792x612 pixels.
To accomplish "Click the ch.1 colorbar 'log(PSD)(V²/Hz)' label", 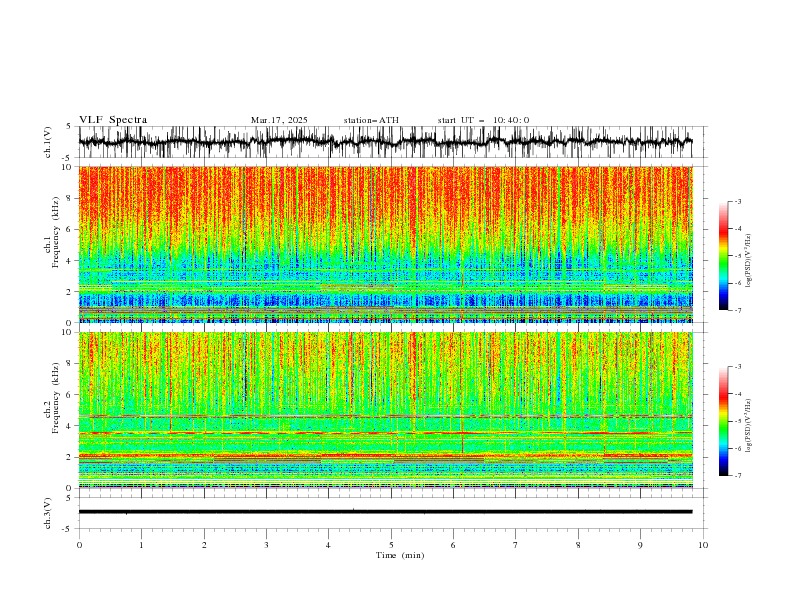I will click(x=749, y=261).
